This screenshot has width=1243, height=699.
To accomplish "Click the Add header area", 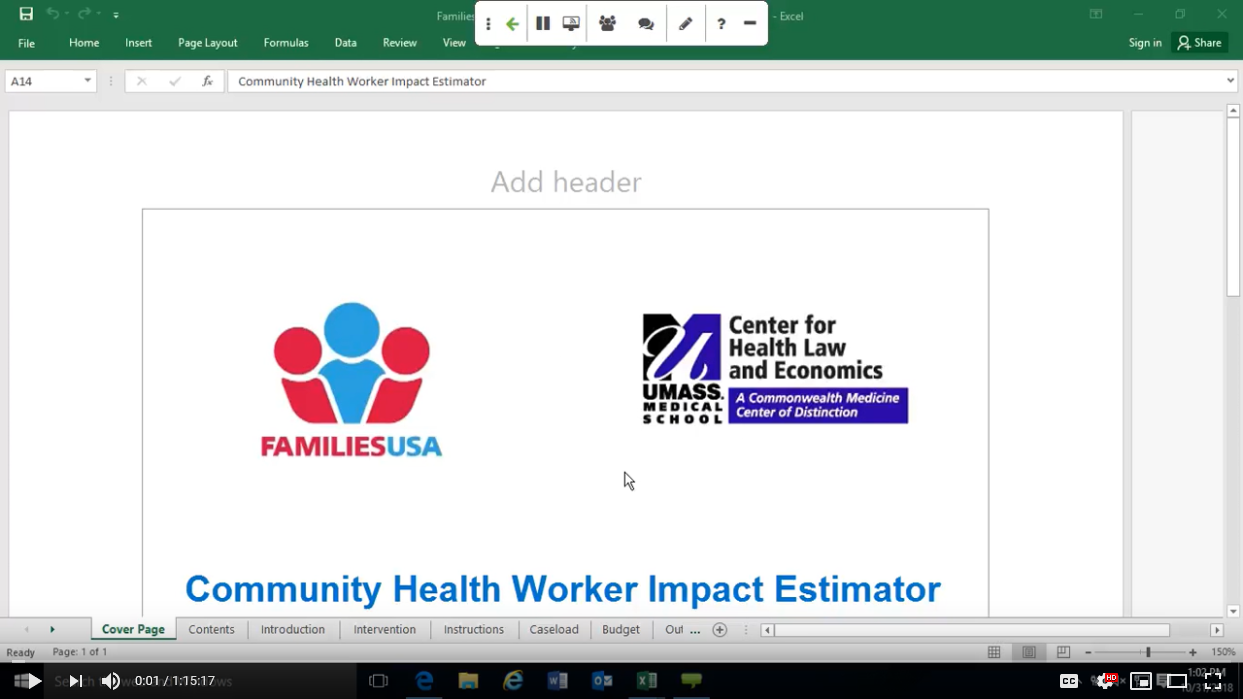I will pos(566,182).
